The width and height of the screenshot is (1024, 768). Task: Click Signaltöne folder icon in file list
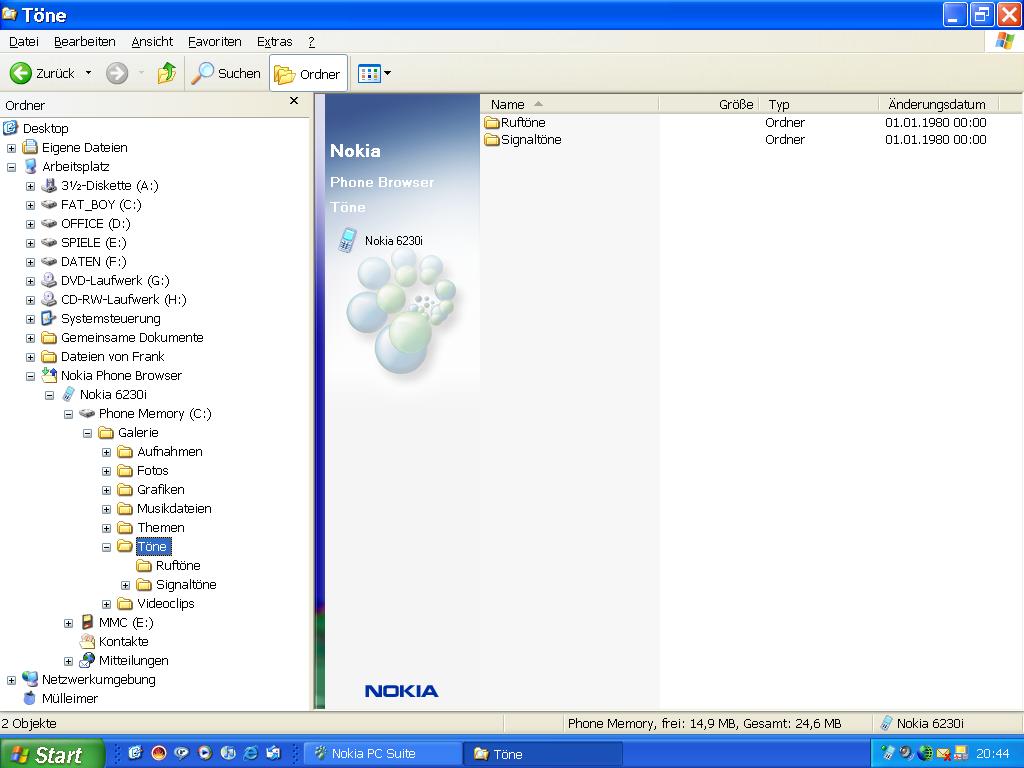tap(492, 140)
